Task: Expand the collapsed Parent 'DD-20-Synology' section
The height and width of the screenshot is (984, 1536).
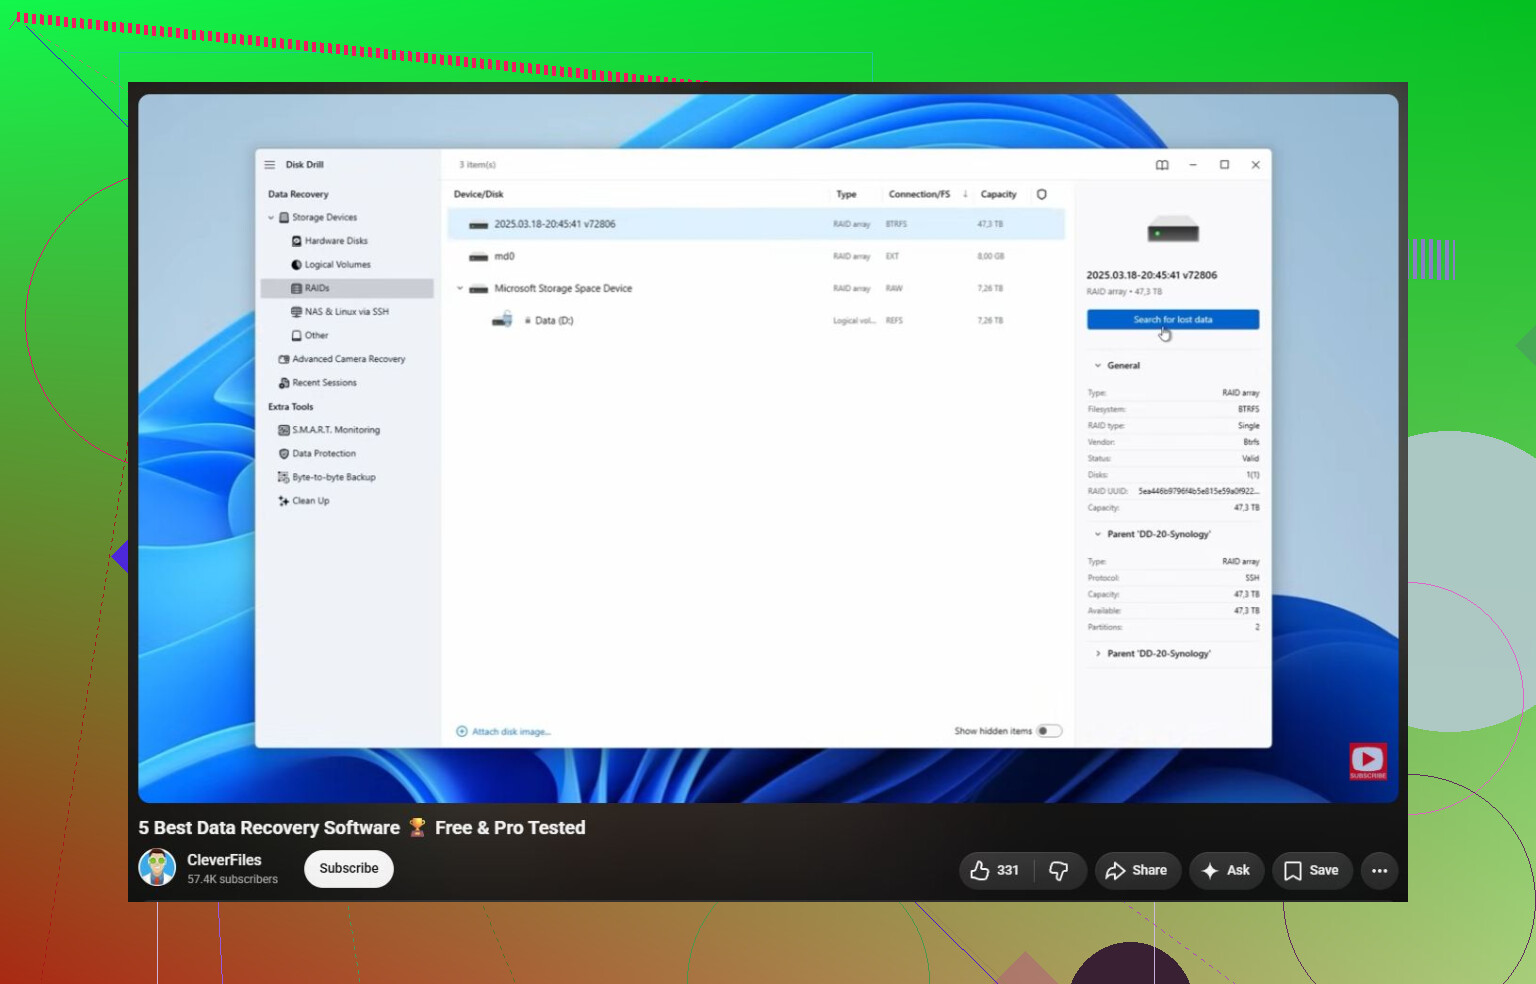Action: point(1098,654)
